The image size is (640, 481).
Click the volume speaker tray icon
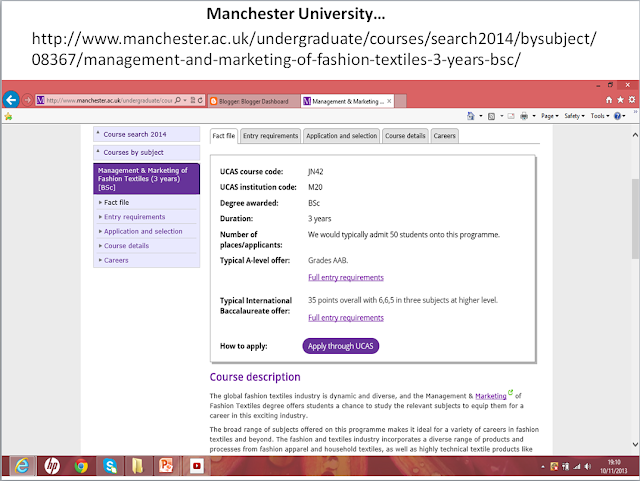coord(588,466)
